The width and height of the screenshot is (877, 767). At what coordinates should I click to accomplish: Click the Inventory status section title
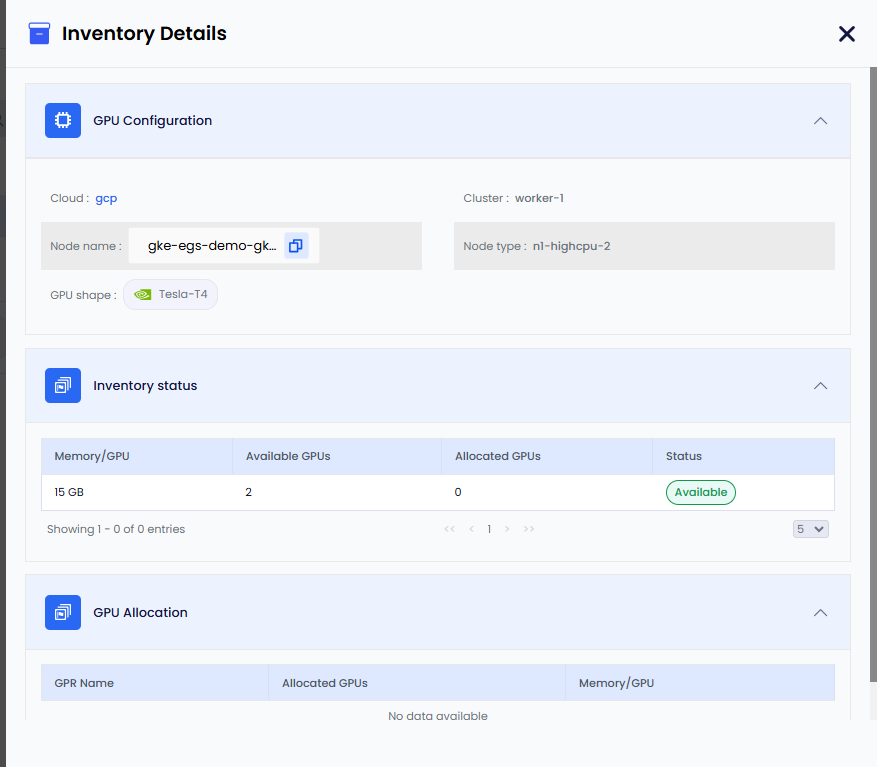coord(145,386)
